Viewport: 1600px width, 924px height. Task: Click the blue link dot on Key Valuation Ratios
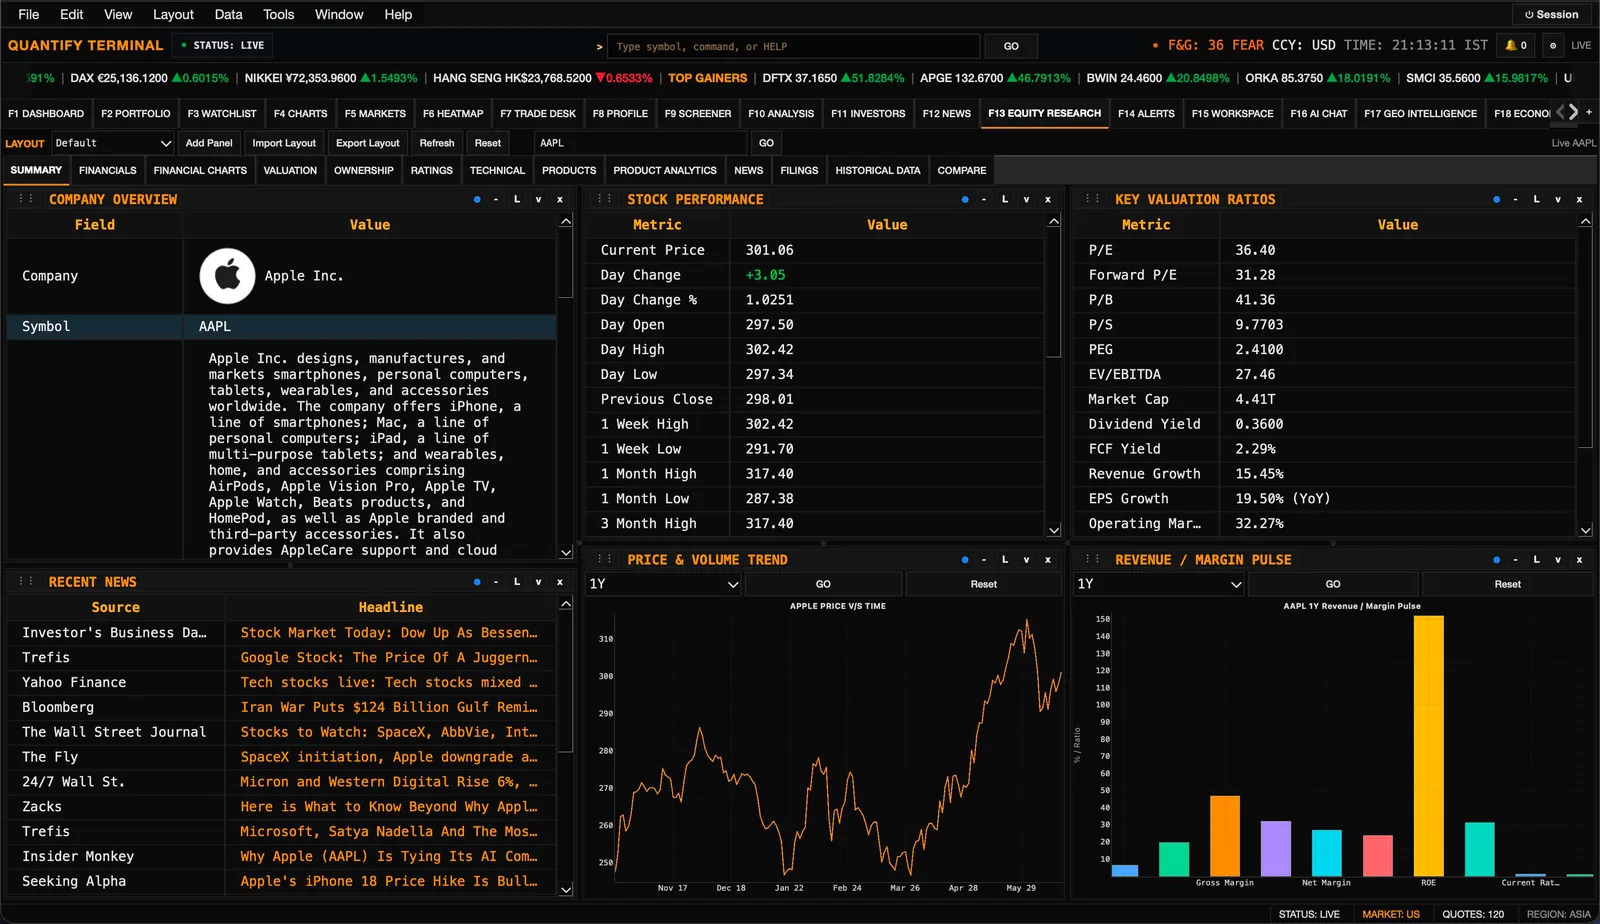pyautogui.click(x=1496, y=199)
